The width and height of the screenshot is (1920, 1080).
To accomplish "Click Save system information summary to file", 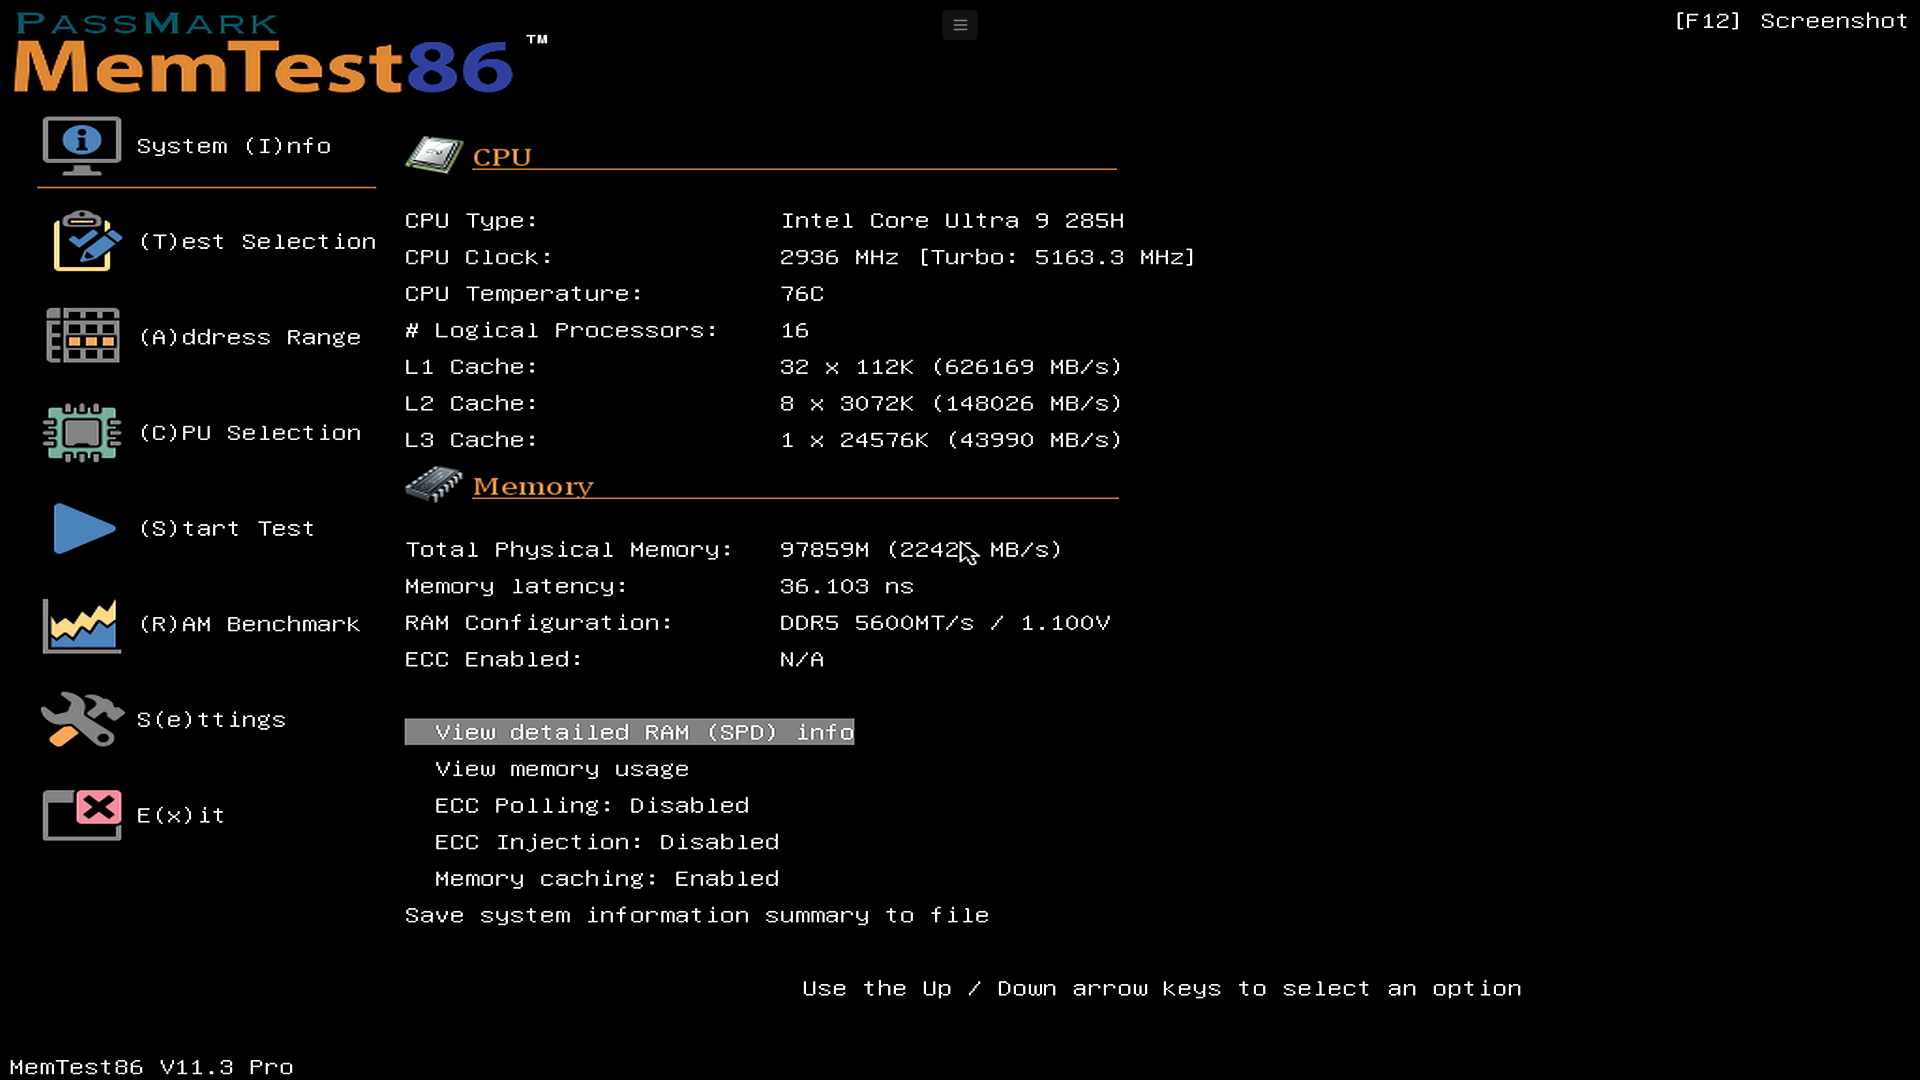I will [696, 916].
